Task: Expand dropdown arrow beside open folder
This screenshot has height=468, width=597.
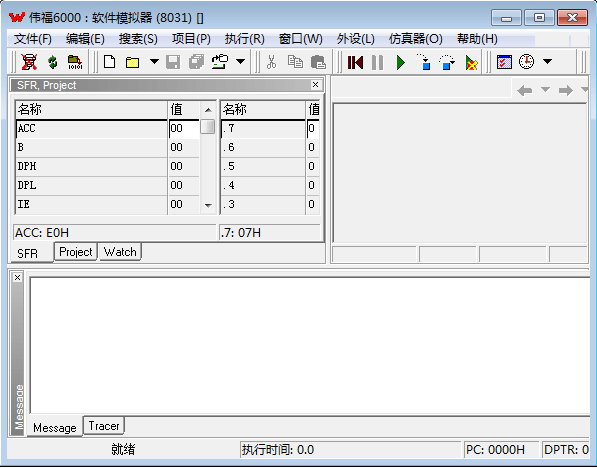Action: click(154, 61)
